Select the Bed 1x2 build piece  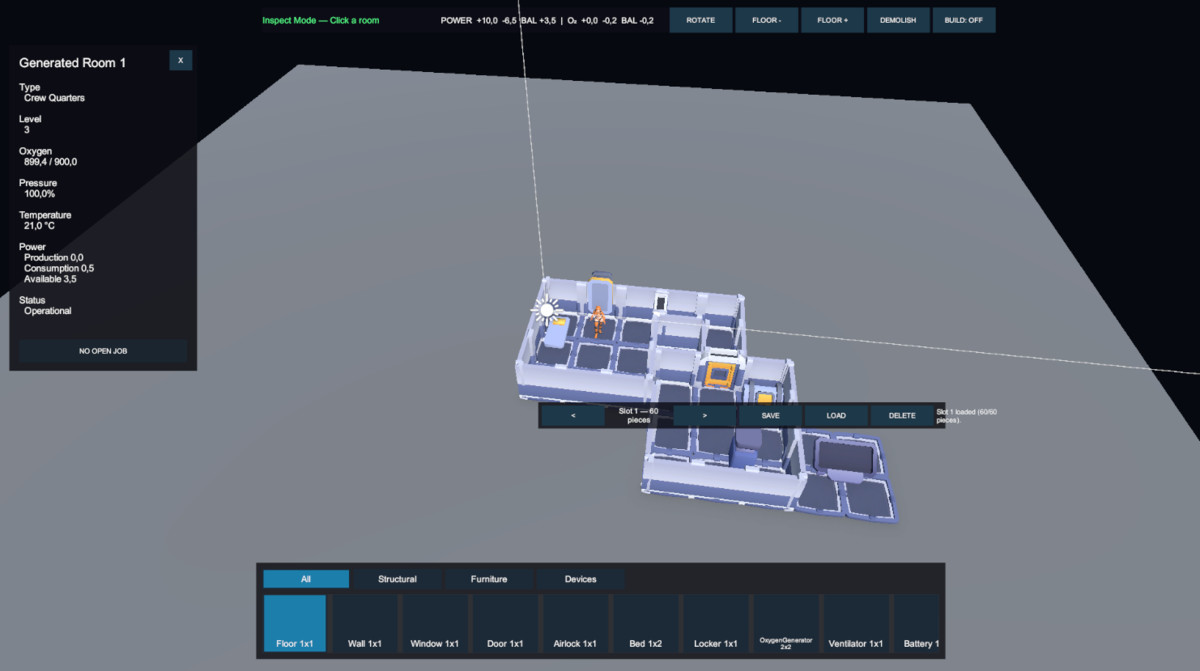coord(644,623)
